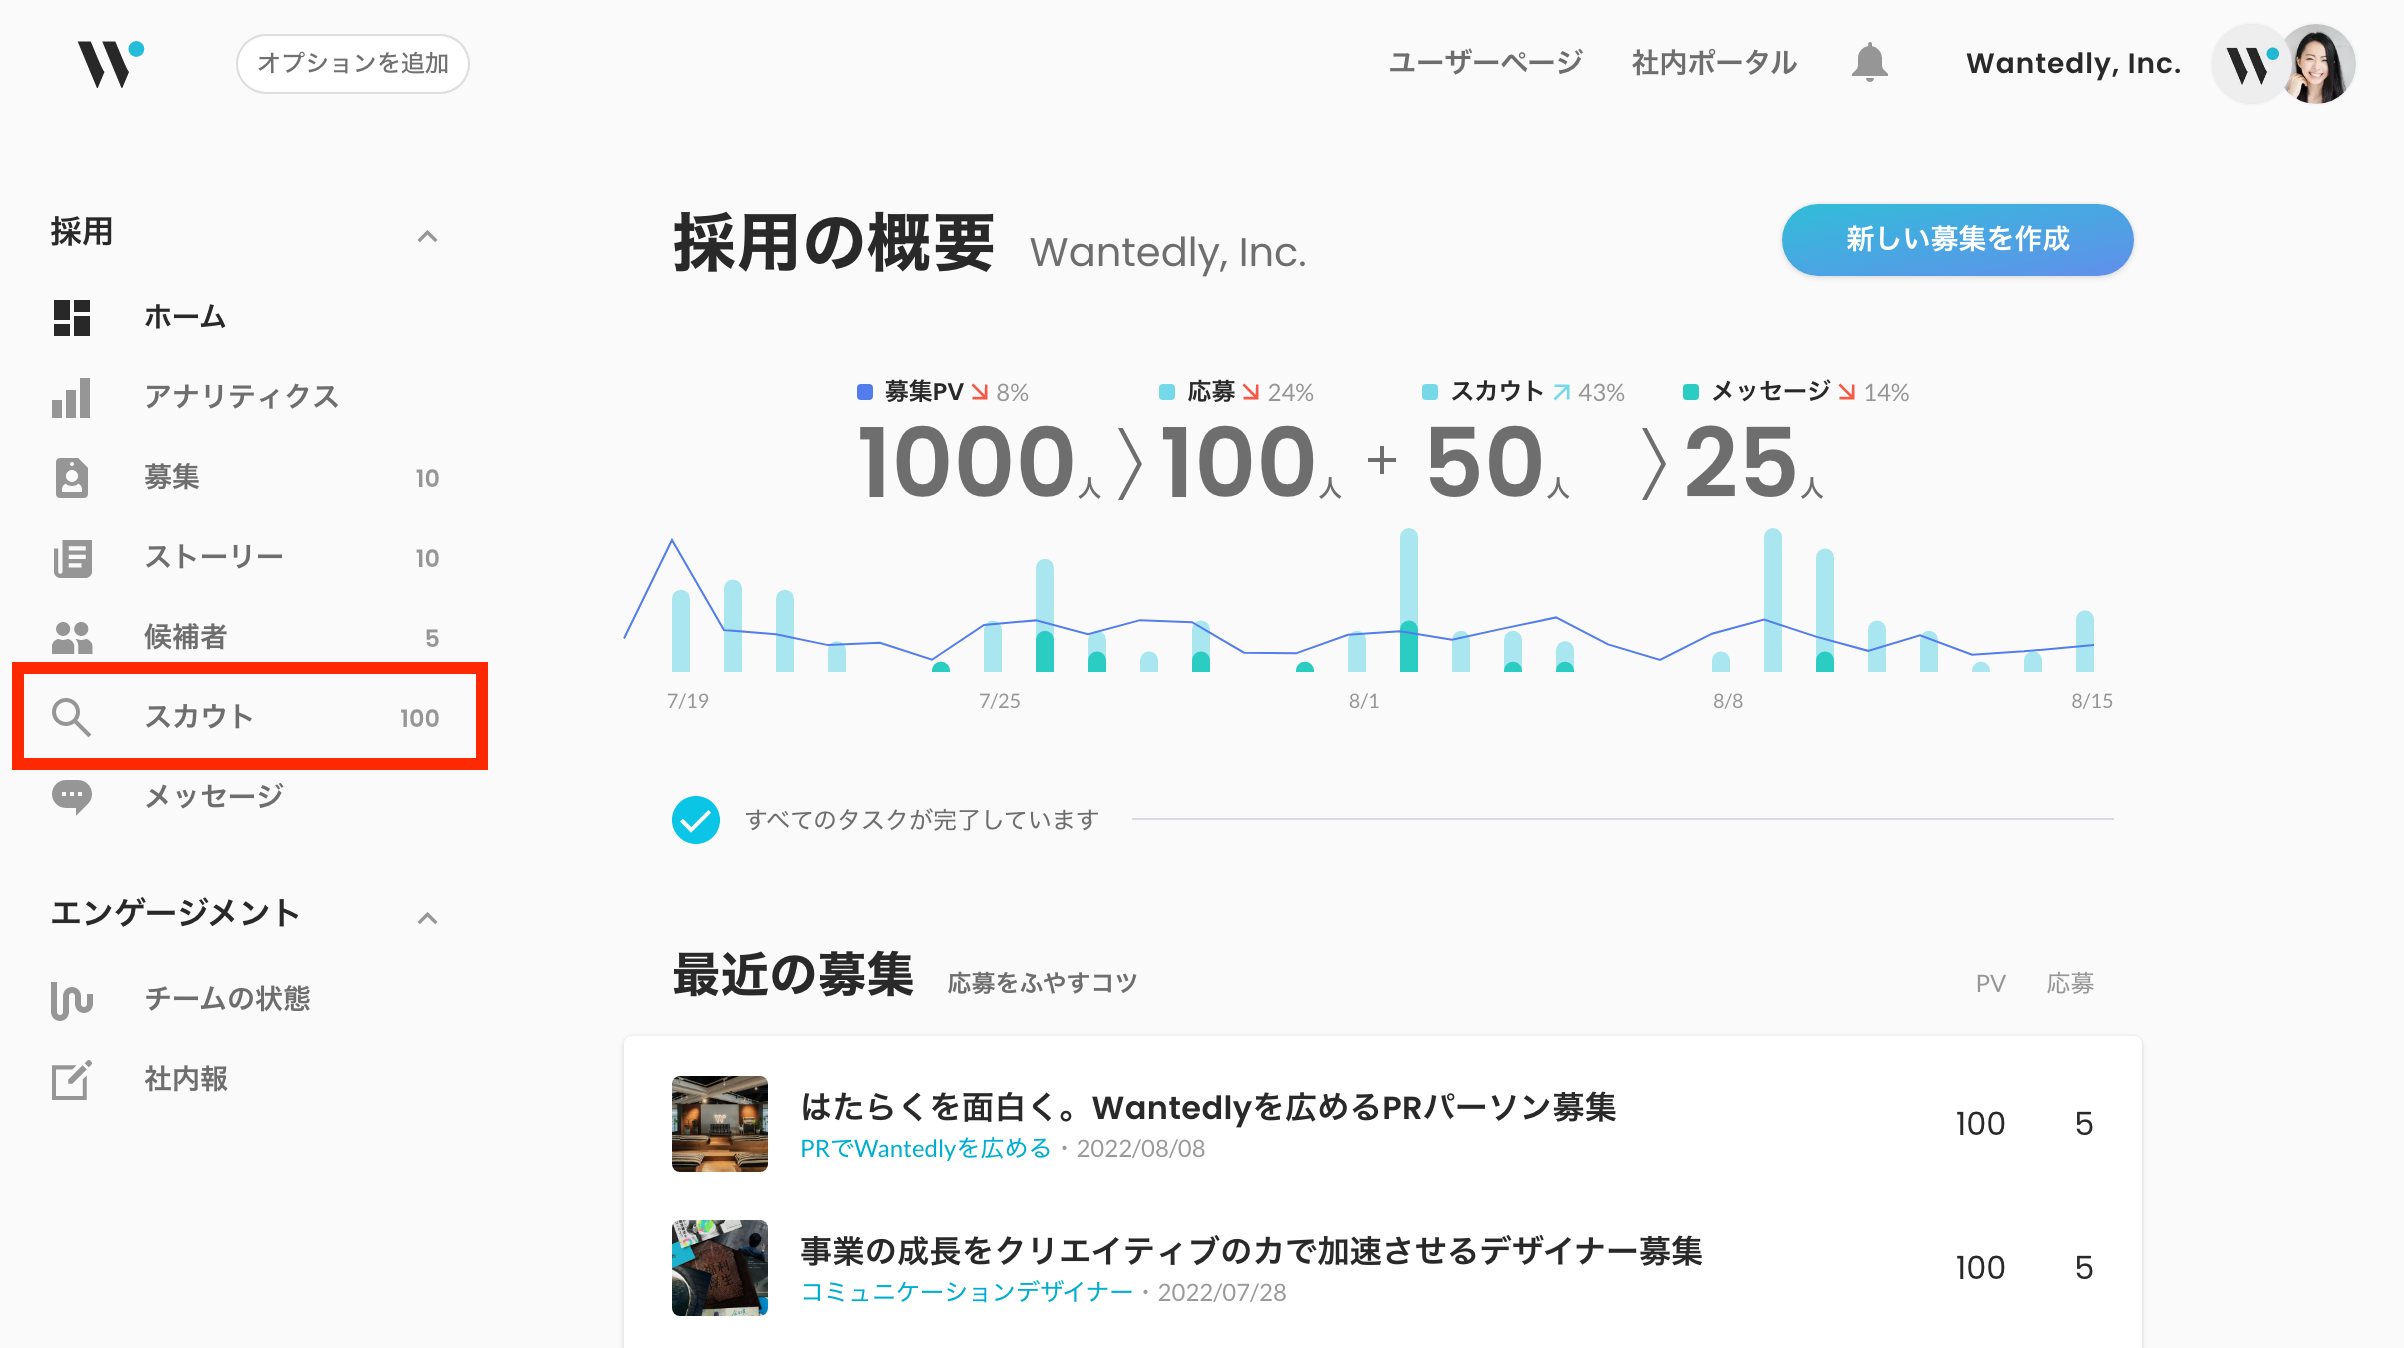This screenshot has height=1348, width=2404.
Task: Click the blue completed-tasks check icon
Action: point(696,820)
